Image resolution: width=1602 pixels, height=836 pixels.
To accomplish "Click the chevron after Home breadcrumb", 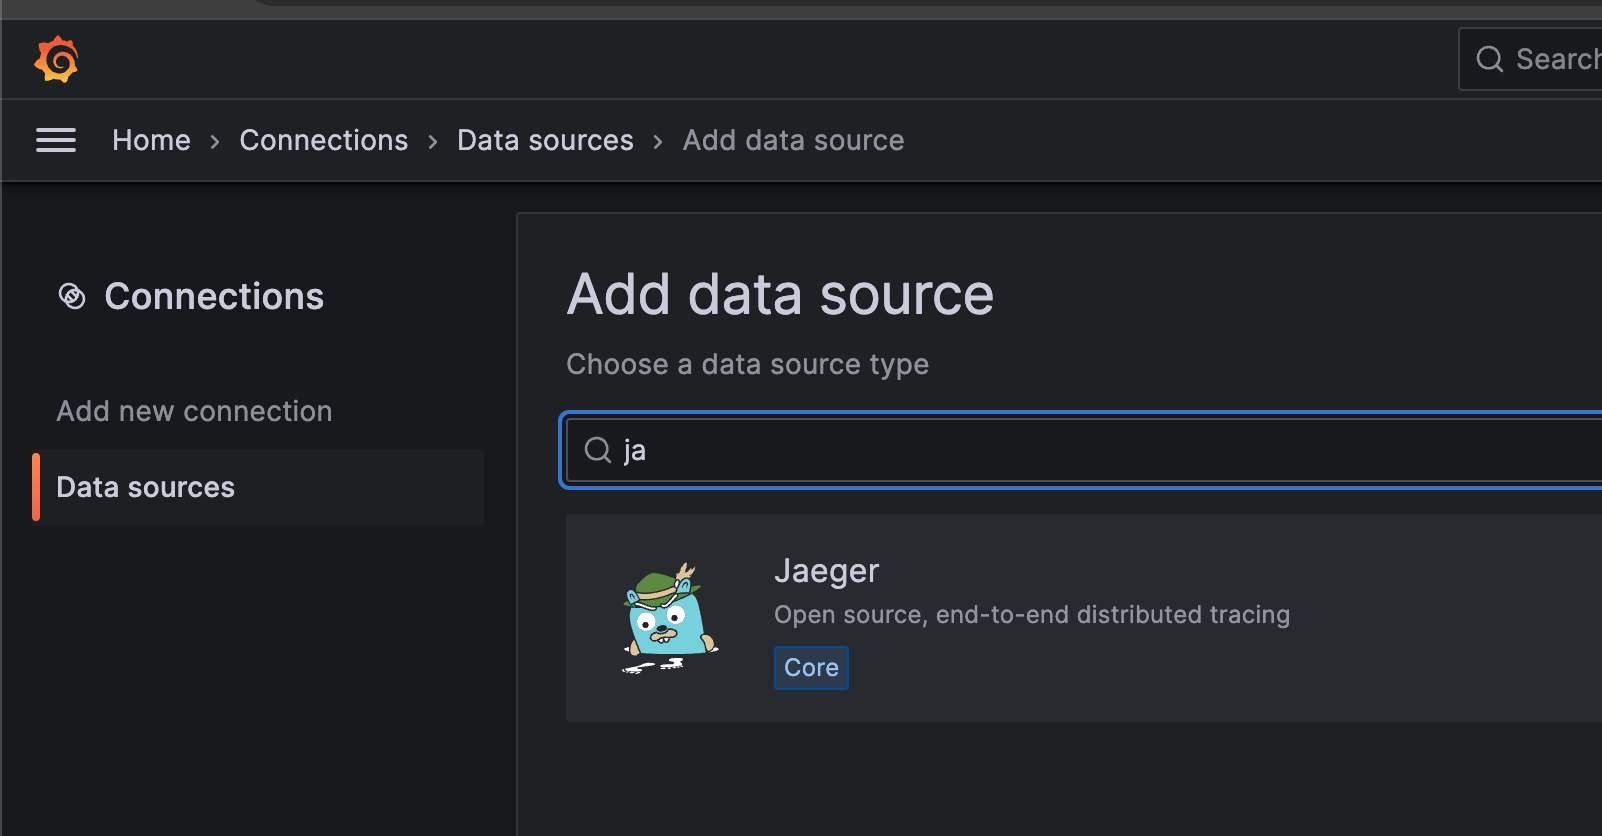I will (215, 142).
